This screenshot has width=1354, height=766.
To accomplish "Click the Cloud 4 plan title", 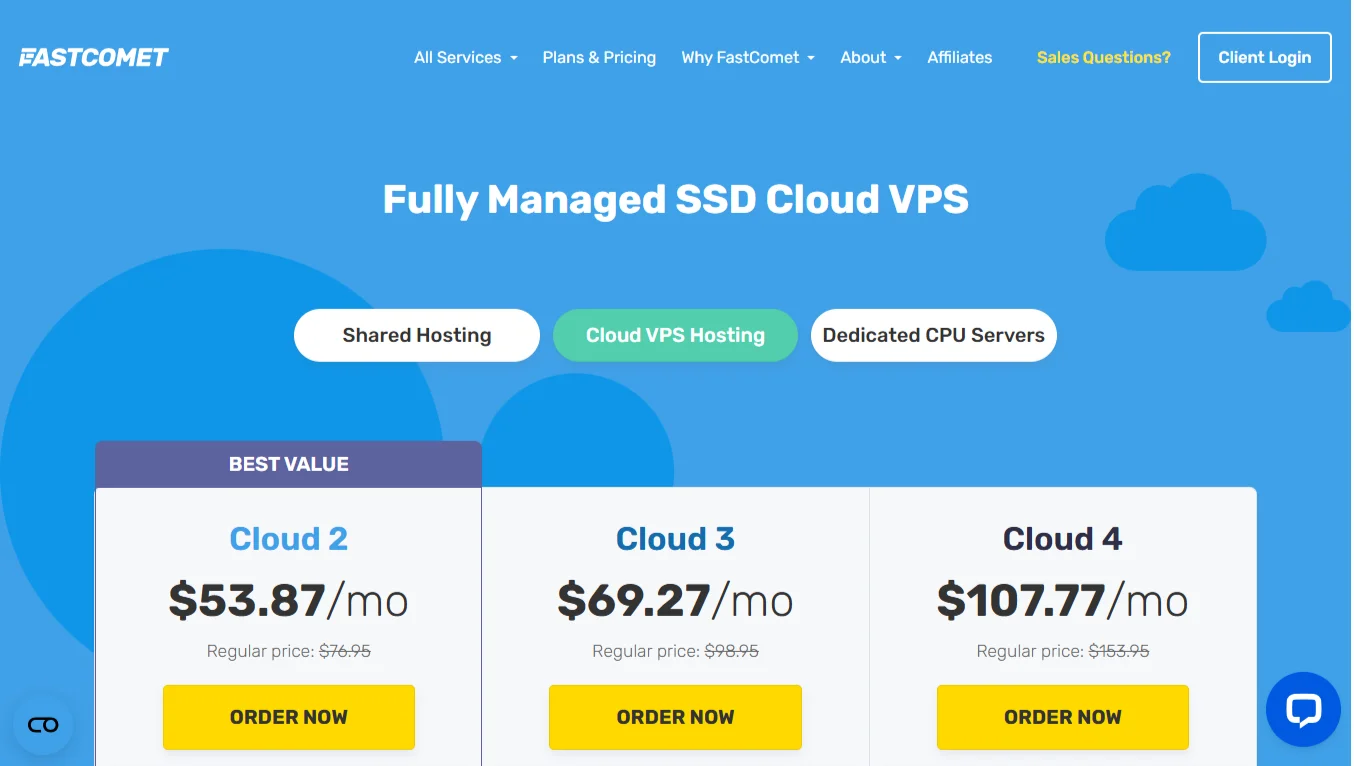I will [x=1063, y=539].
